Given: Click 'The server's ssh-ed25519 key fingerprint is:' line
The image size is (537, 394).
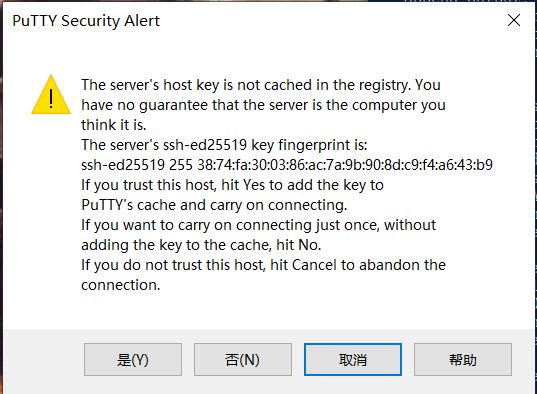Looking at the screenshot, I should (224, 145).
